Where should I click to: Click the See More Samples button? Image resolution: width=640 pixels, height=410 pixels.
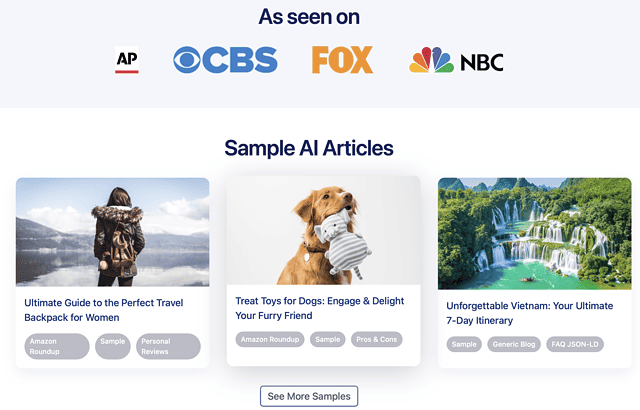coord(309,396)
